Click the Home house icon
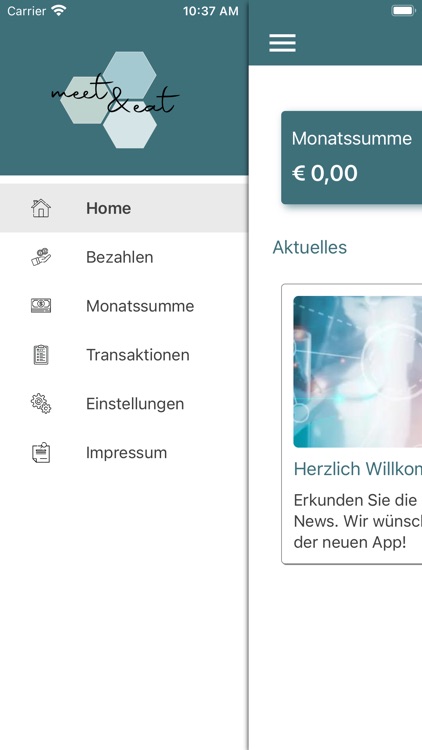 click(x=41, y=208)
